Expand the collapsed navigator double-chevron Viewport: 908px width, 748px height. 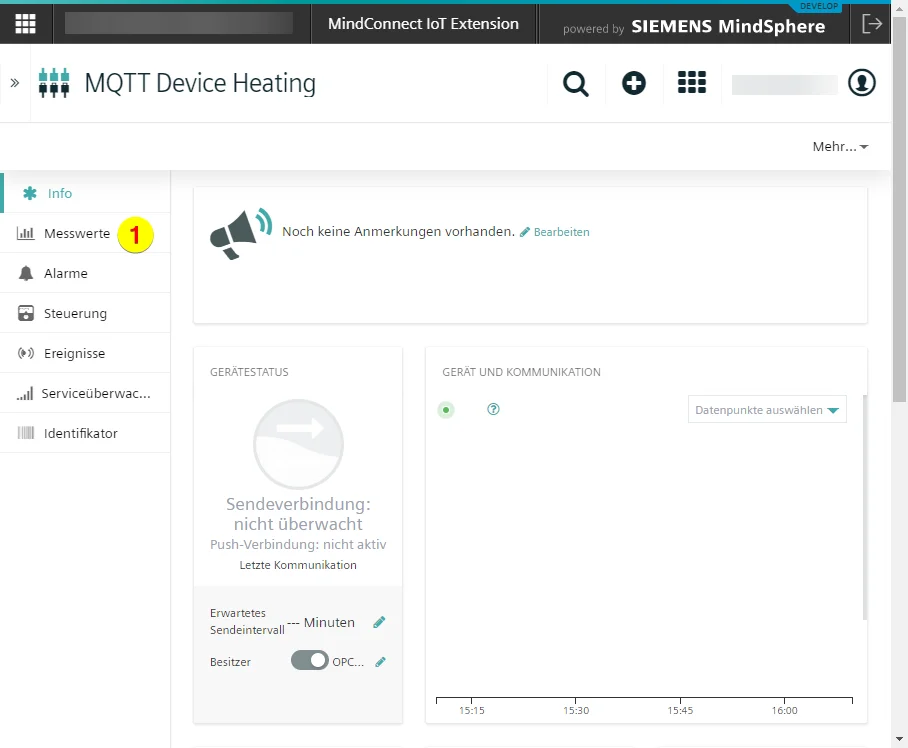click(x=15, y=83)
